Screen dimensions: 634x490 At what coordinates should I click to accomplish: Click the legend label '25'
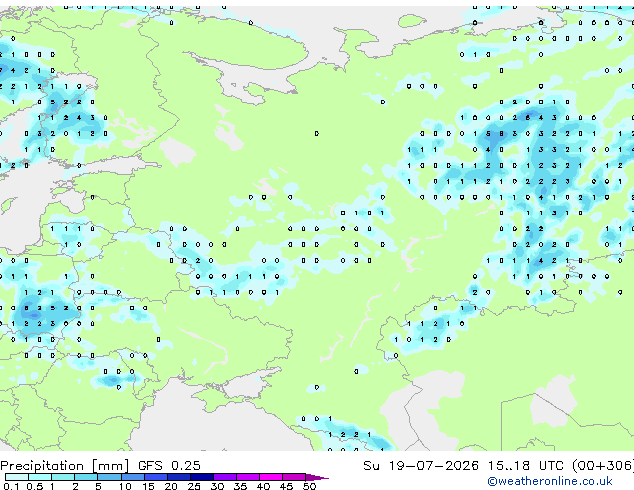(x=194, y=486)
